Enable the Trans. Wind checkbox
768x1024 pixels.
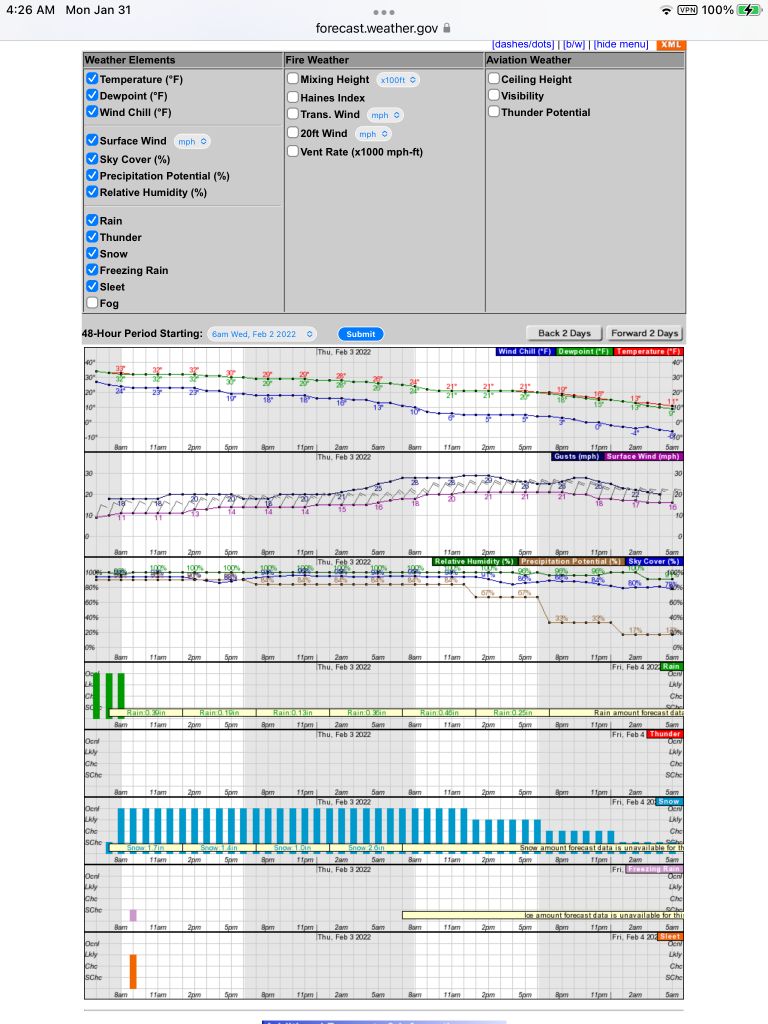[293, 114]
